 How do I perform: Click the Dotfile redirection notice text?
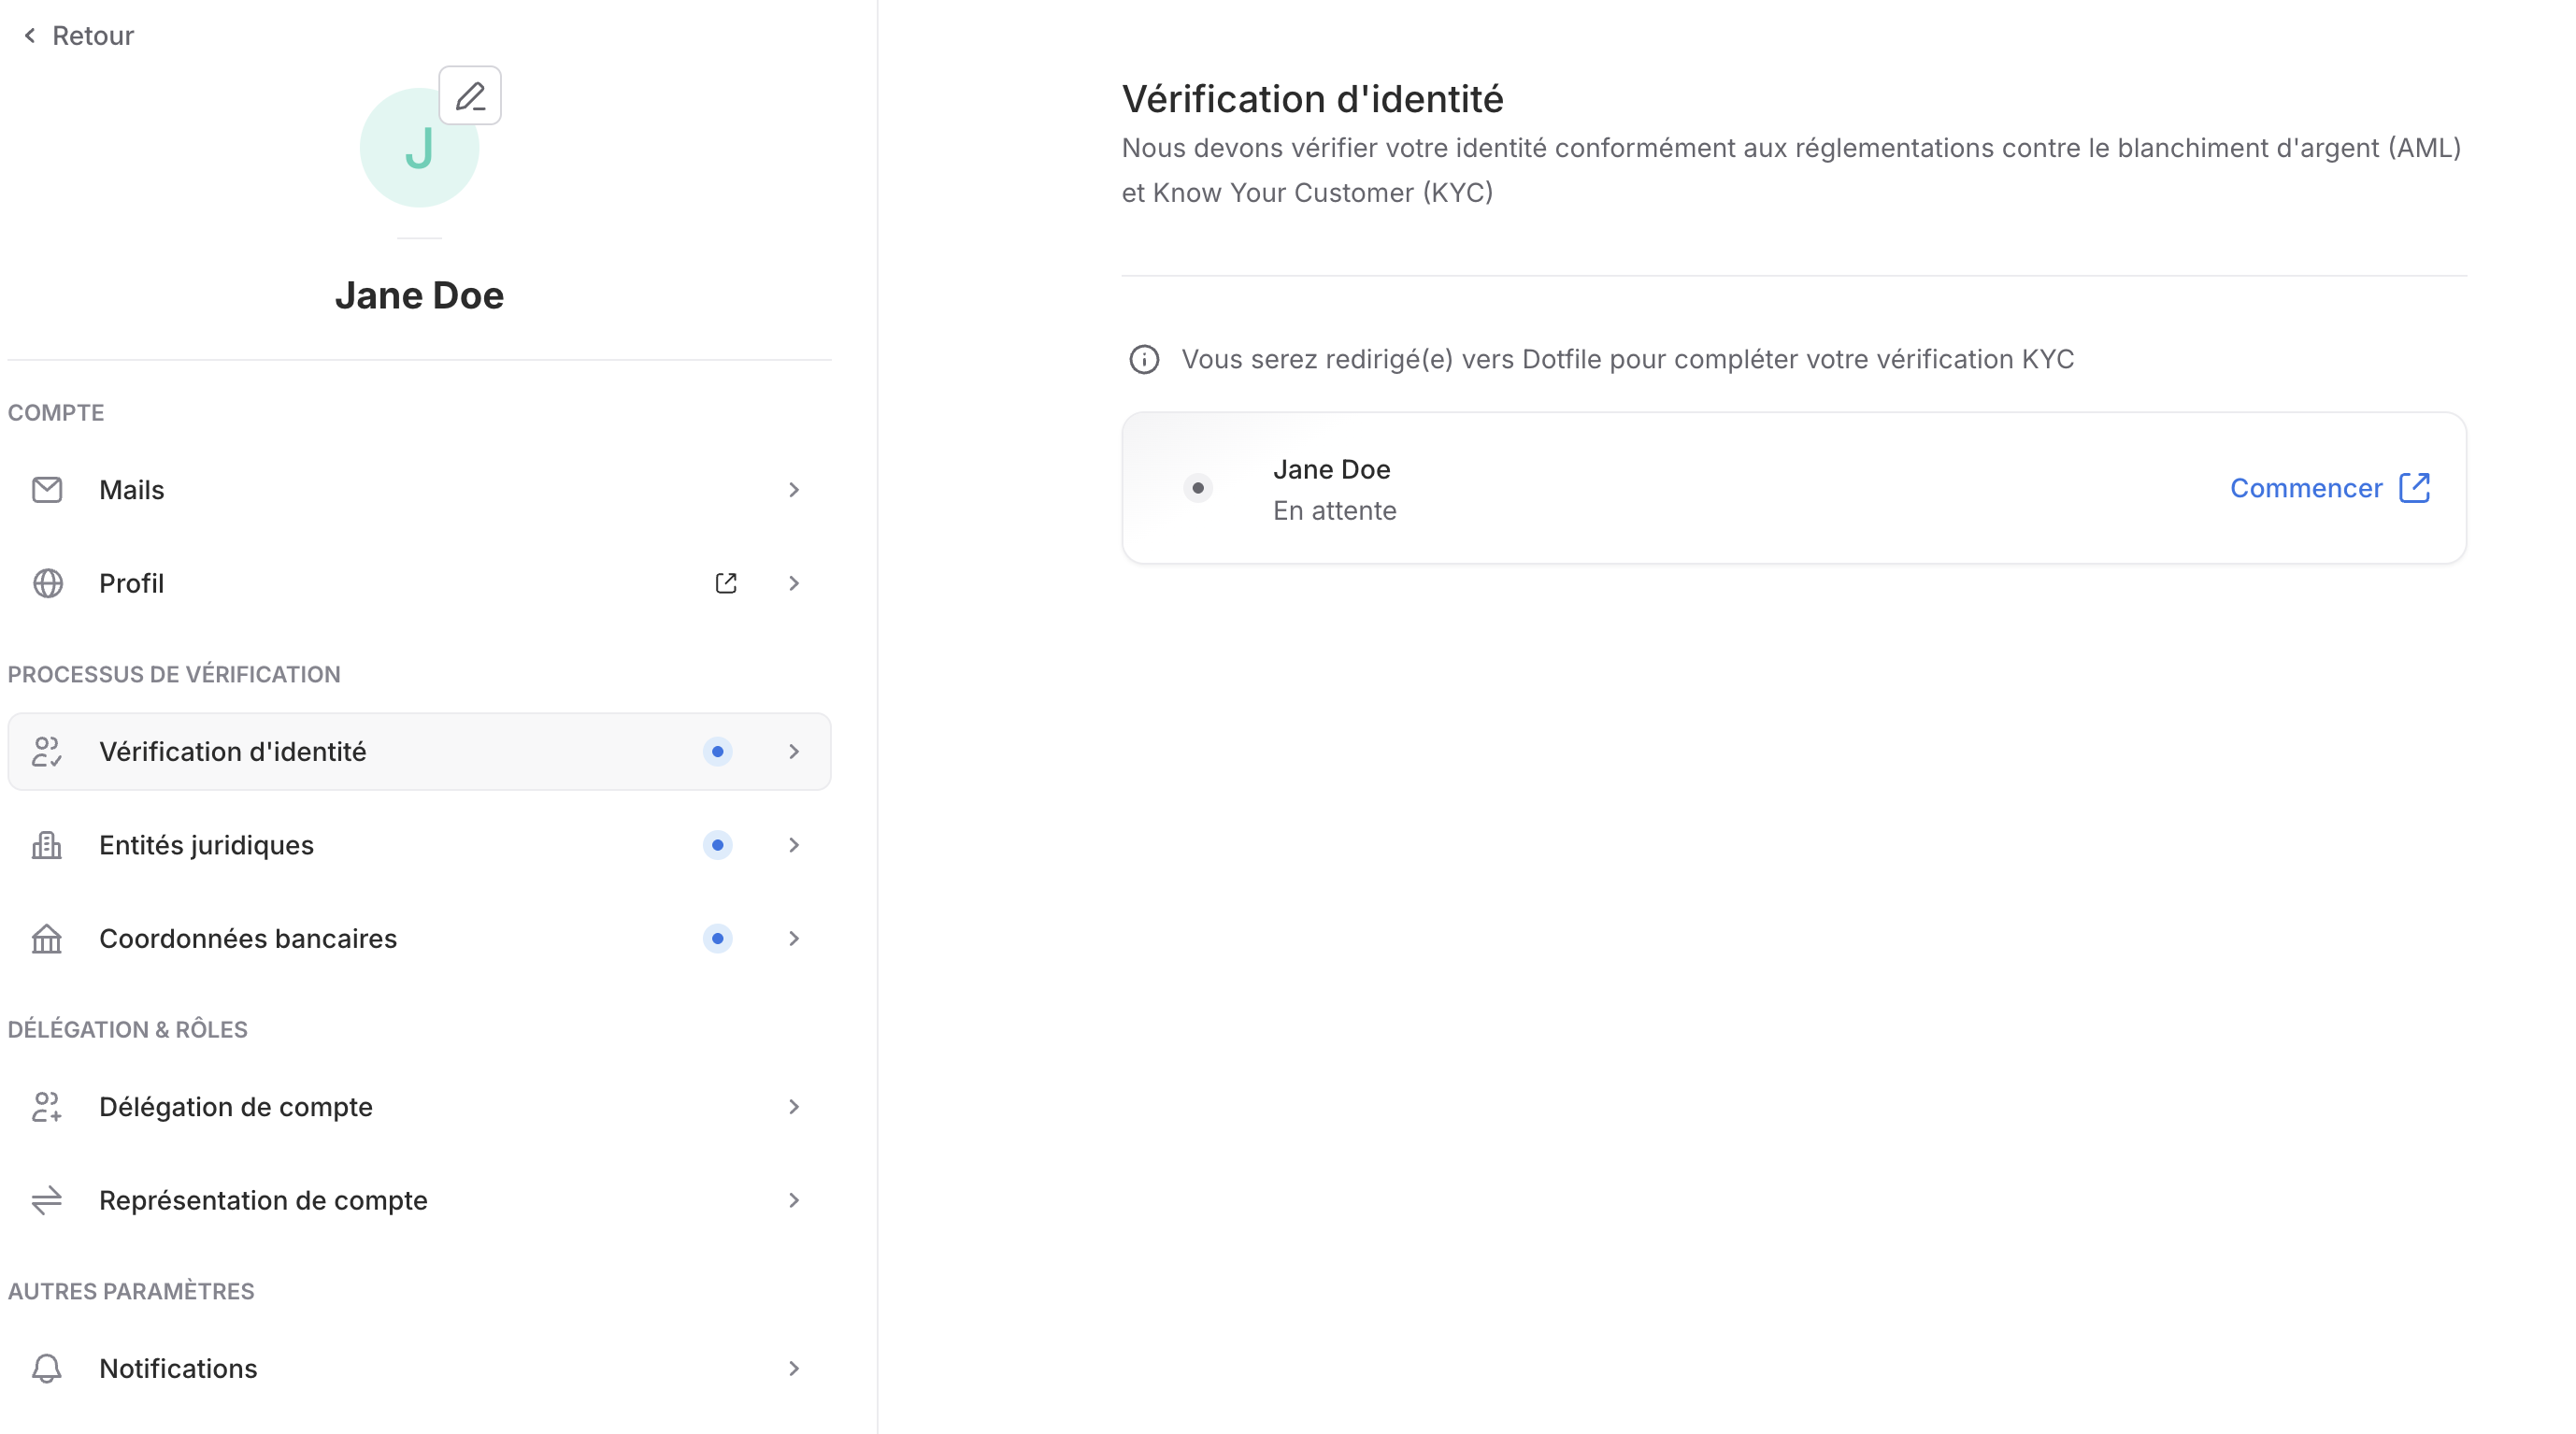pos(1627,360)
